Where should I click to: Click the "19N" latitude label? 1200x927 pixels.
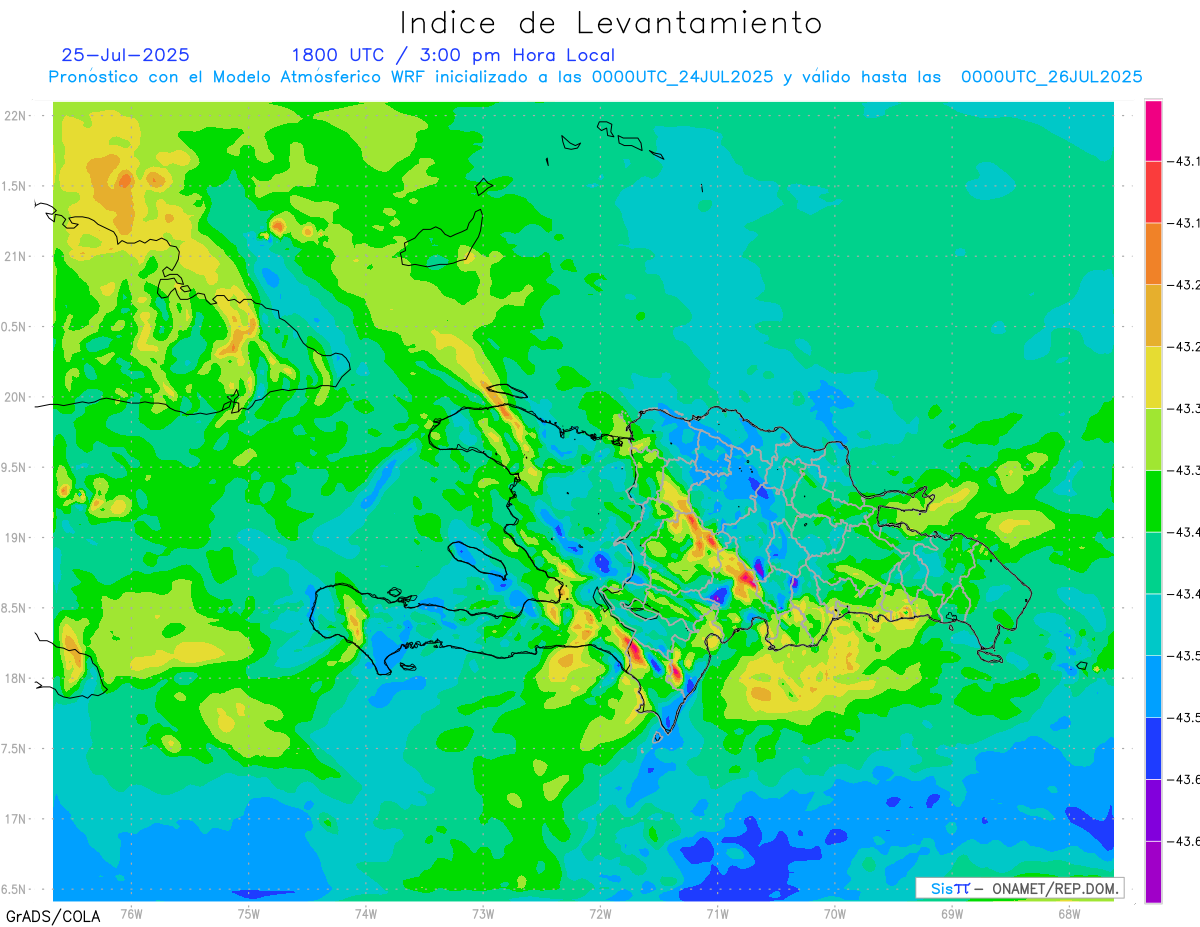click(x=14, y=537)
